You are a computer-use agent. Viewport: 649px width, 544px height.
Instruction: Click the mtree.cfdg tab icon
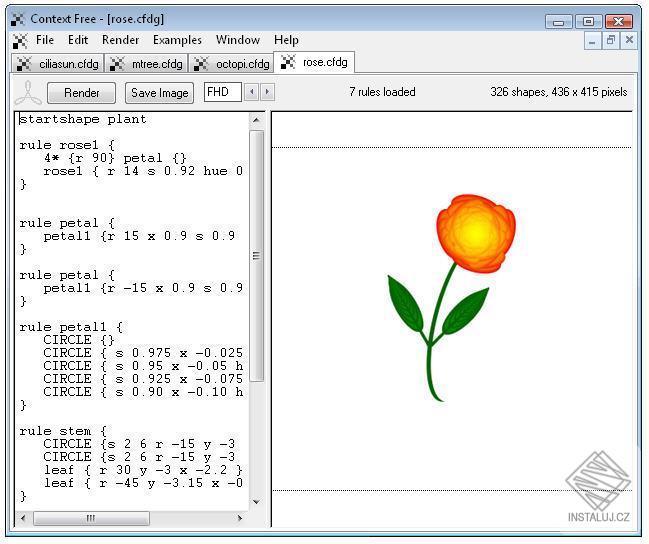[x=117, y=64]
